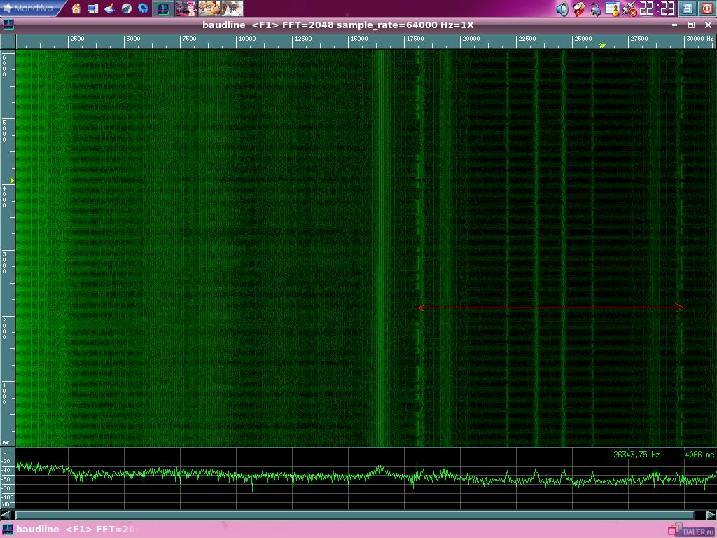Click the horizontal frequency scrollbar track

pos(355,515)
